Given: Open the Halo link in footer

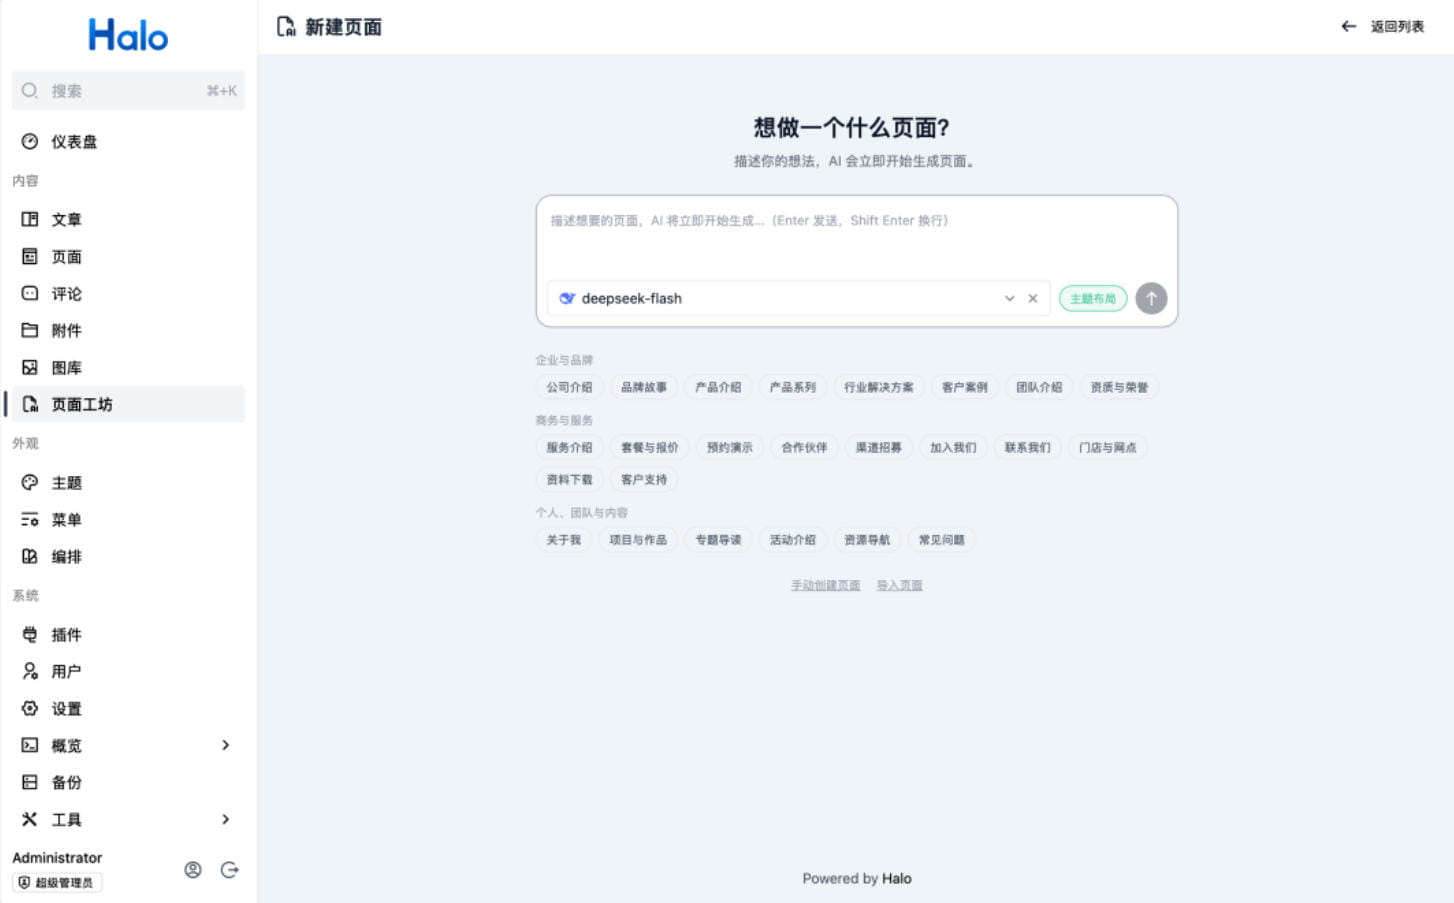Looking at the screenshot, I should (897, 879).
